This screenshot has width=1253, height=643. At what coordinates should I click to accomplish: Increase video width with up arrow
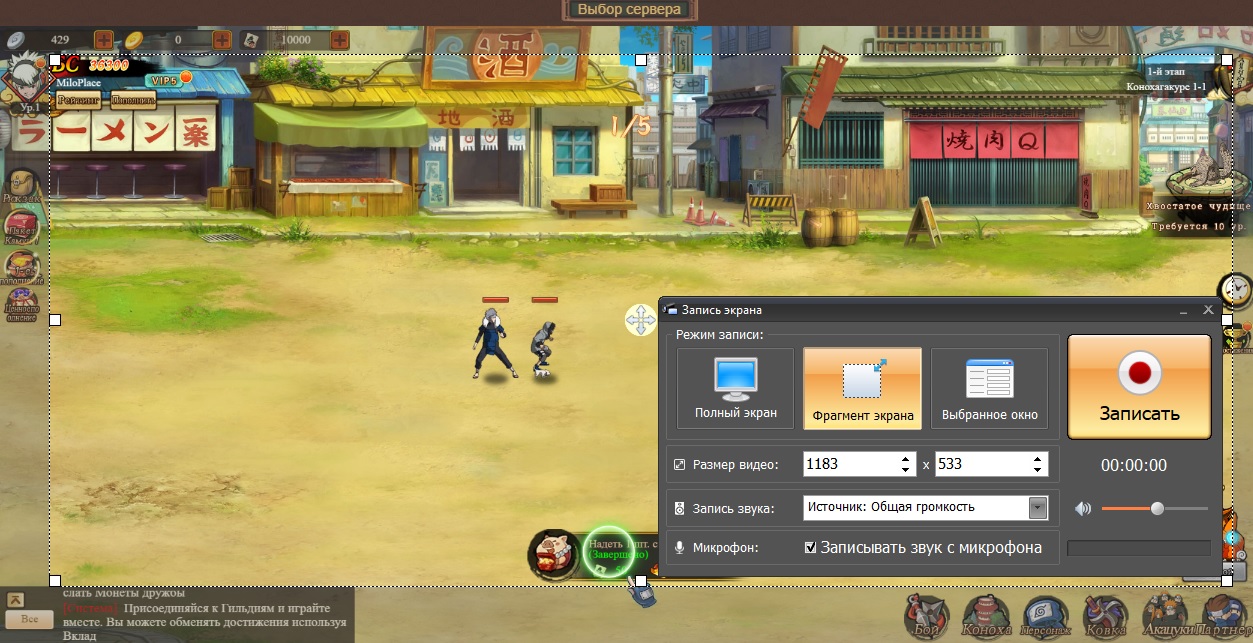(x=906, y=458)
